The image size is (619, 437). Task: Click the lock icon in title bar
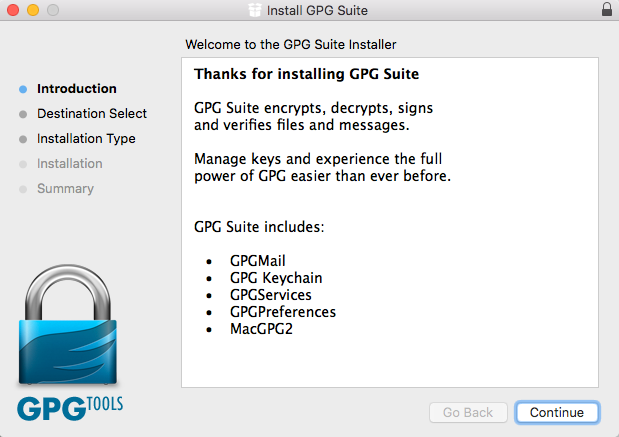click(x=607, y=9)
